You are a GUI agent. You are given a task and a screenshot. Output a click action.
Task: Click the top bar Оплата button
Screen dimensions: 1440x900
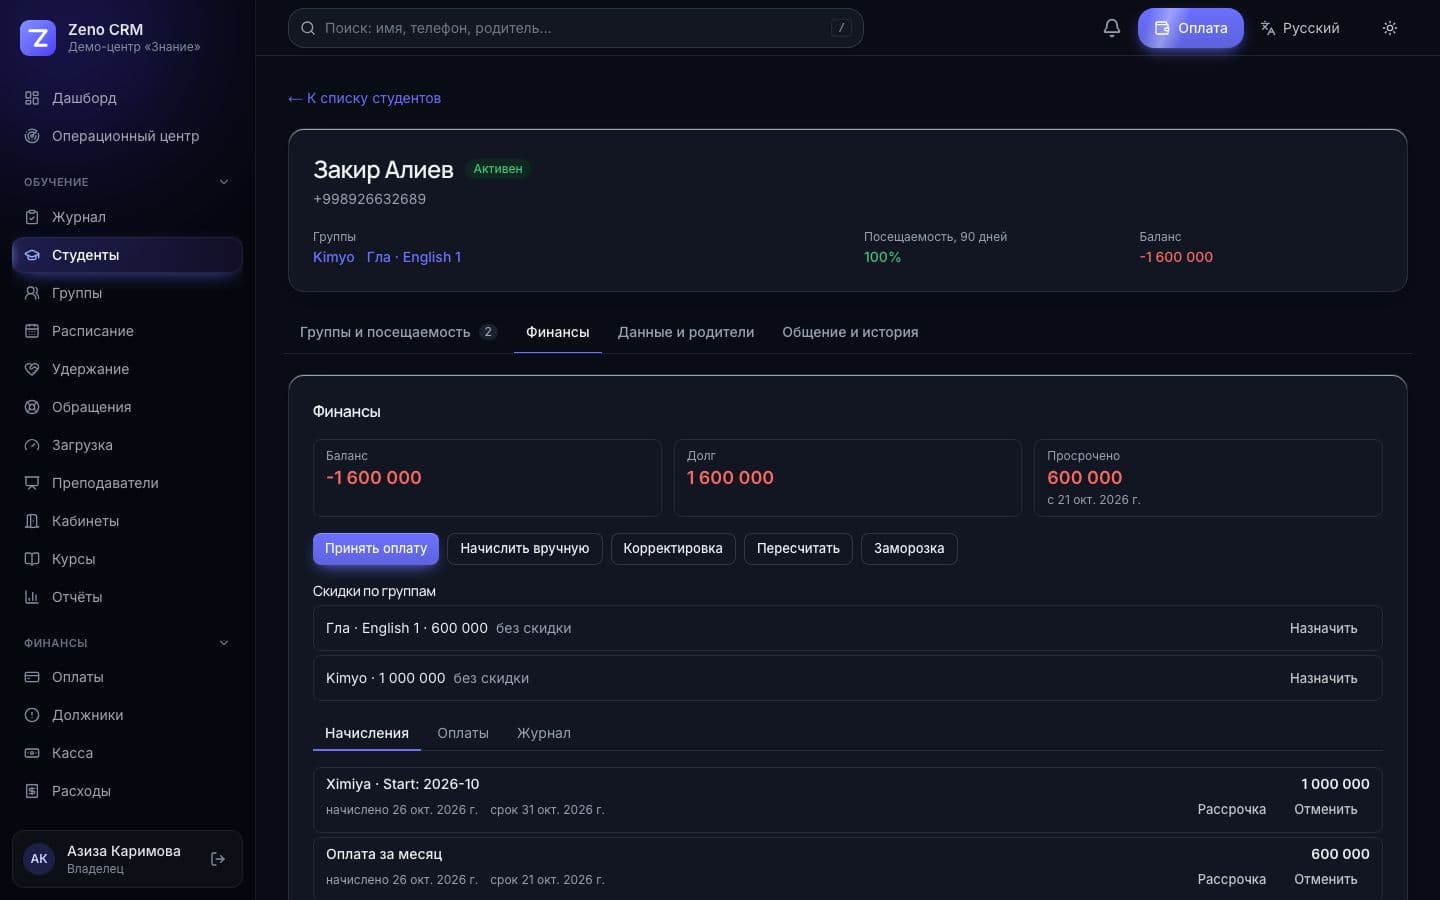click(x=1191, y=28)
